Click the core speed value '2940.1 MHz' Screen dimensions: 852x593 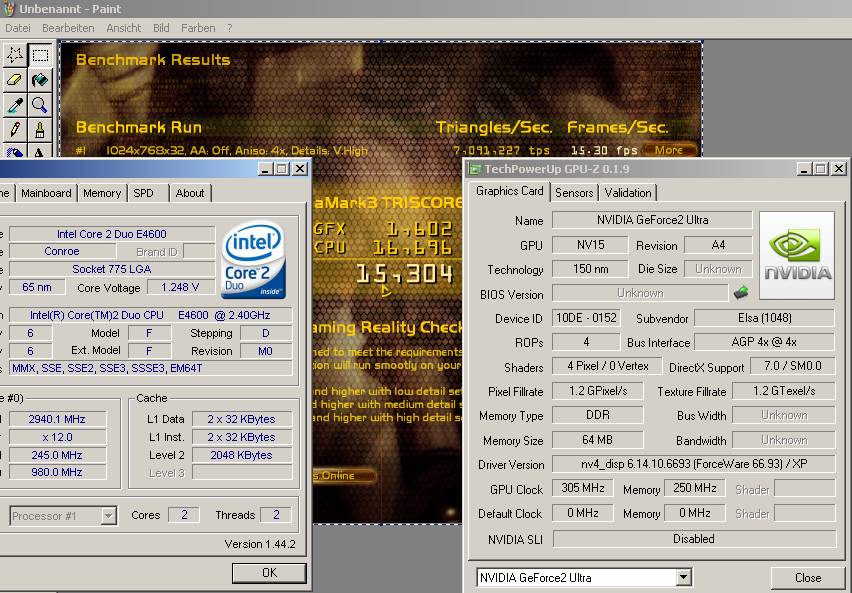coord(57,419)
